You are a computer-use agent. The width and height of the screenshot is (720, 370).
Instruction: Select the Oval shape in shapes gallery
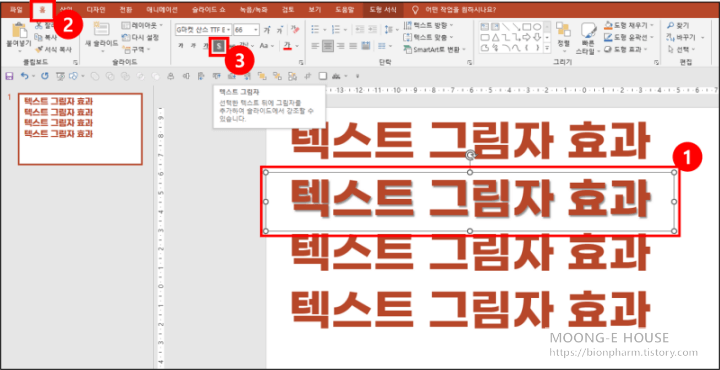coord(536,27)
